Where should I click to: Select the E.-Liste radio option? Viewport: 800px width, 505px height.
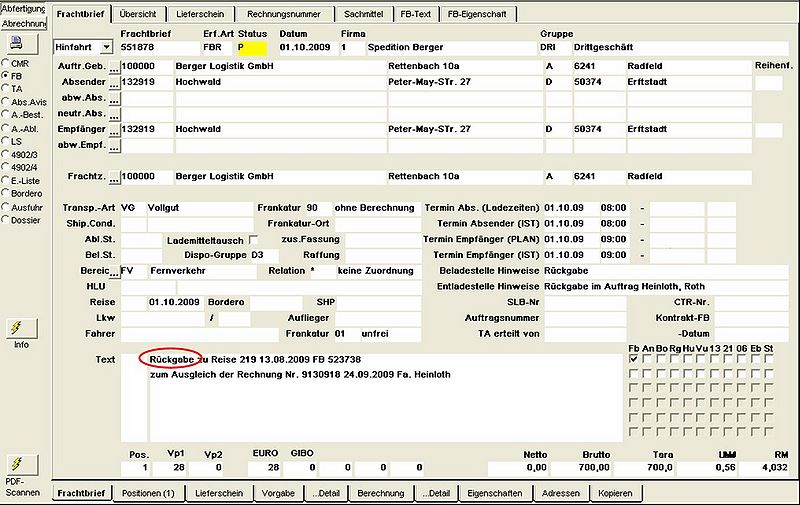[6, 180]
